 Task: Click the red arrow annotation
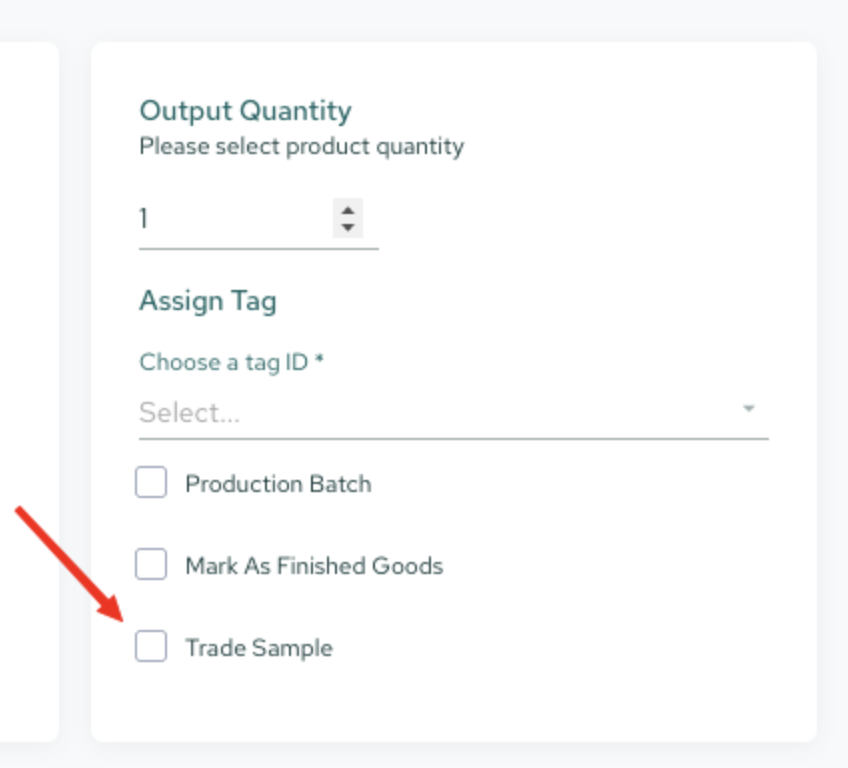70,564
